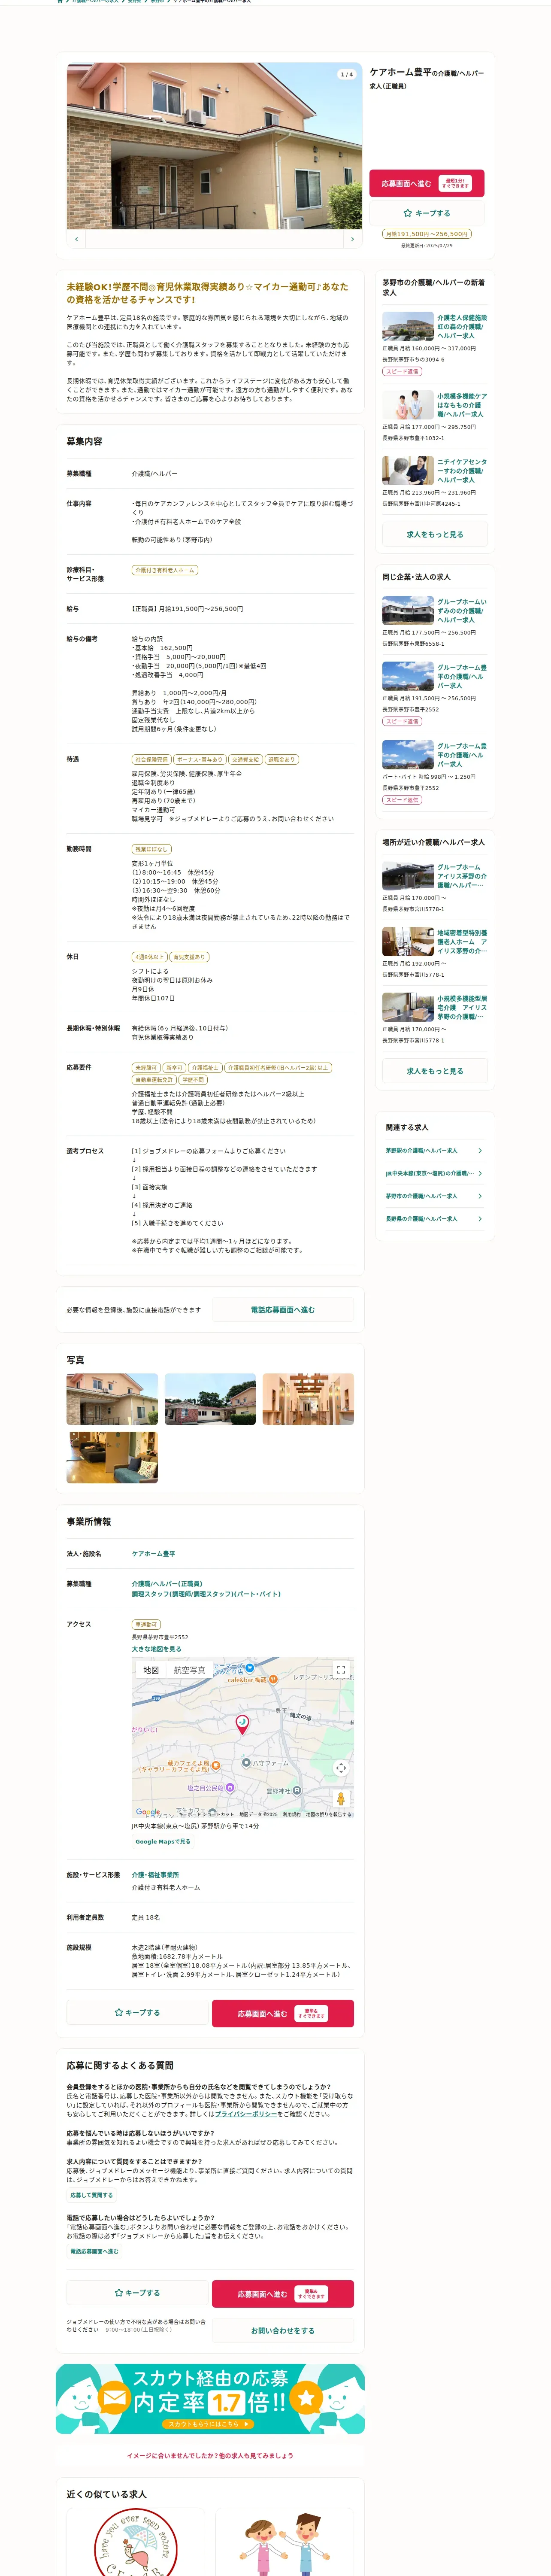Open 長野県の介護職/ヘルパー求人 chevron
The height and width of the screenshot is (2576, 551).
click(480, 1218)
